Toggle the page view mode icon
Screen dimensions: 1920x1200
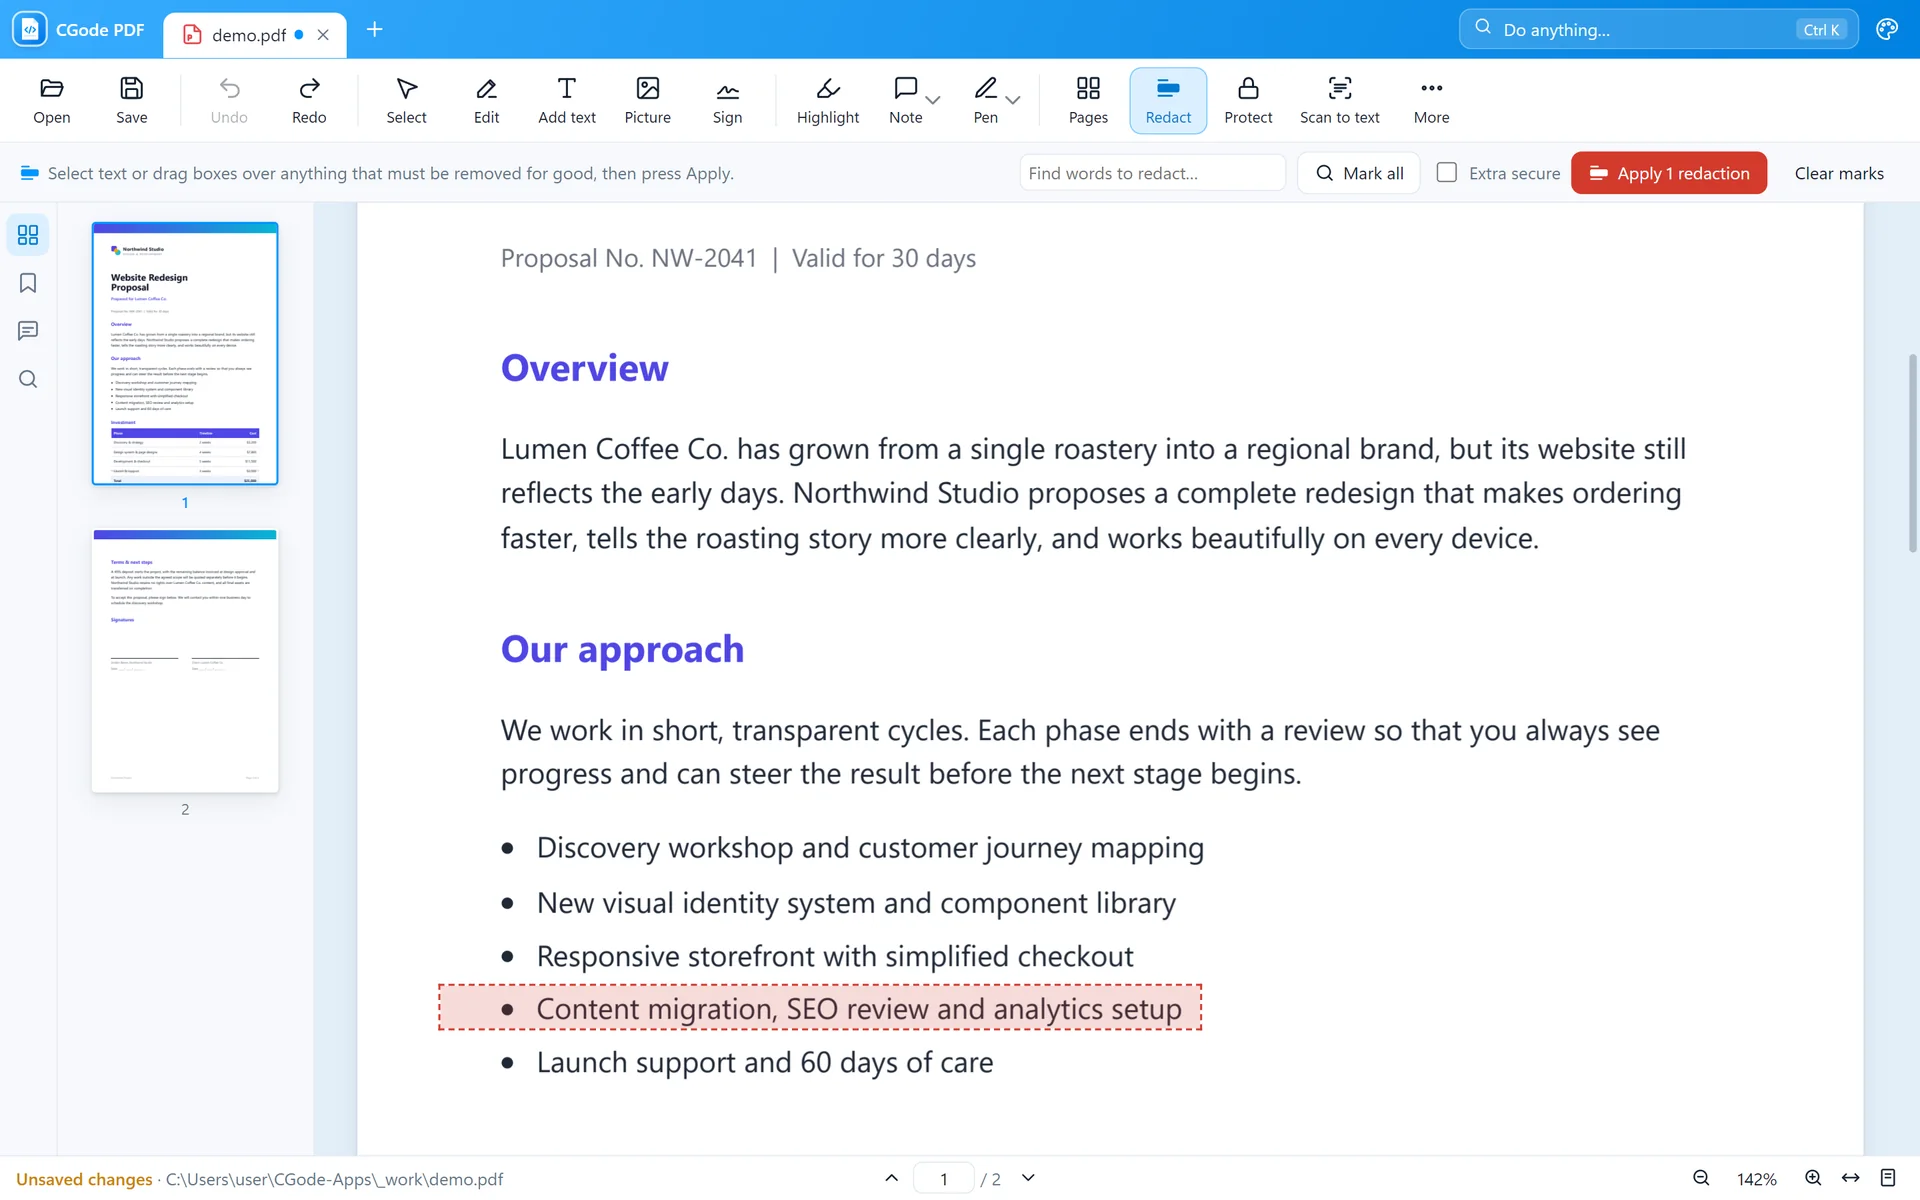tap(1888, 1178)
